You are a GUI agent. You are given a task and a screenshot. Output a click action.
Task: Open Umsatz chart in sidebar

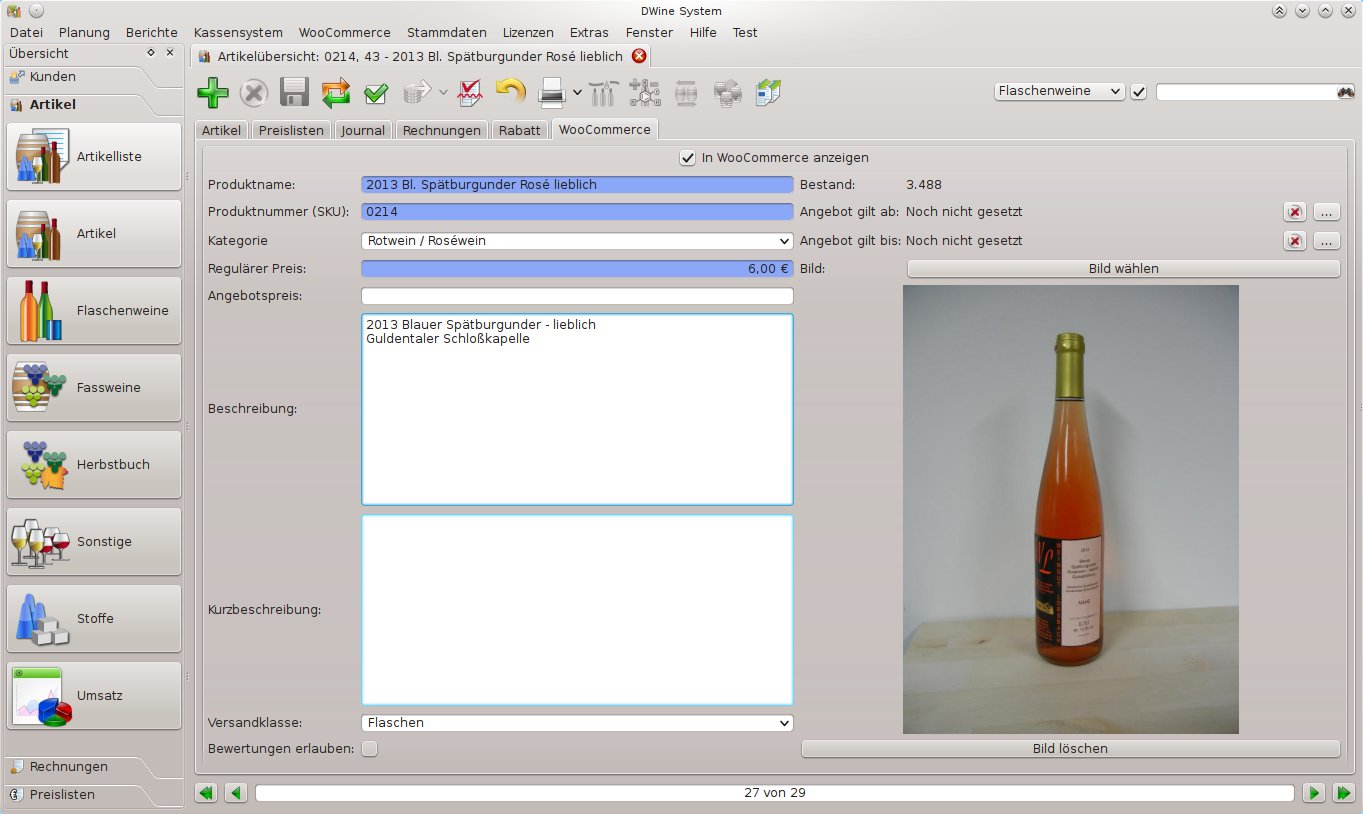pyautogui.click(x=94, y=696)
